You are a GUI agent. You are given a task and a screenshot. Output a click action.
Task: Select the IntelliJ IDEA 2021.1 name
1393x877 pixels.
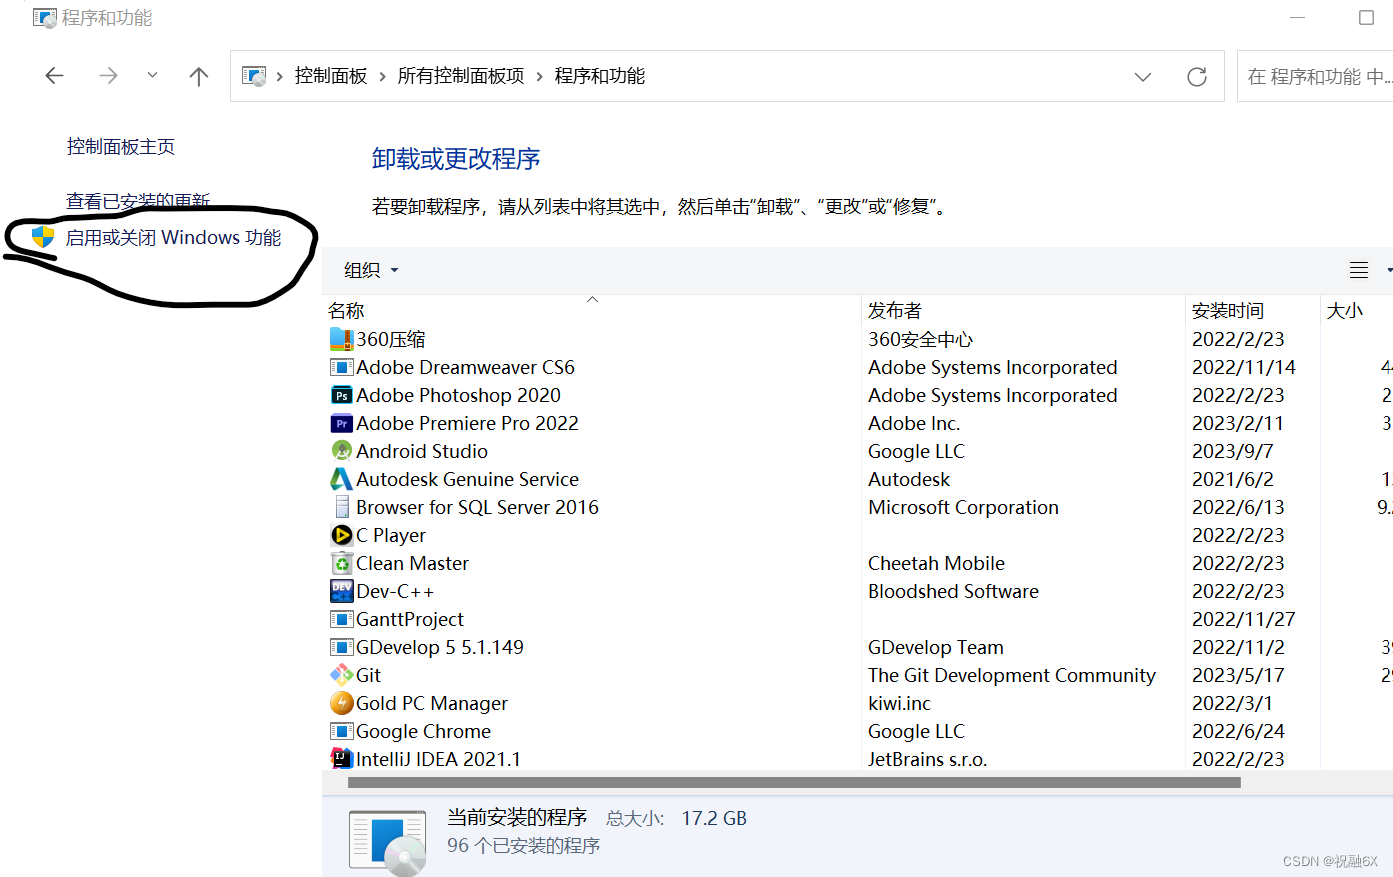pyautogui.click(x=438, y=759)
